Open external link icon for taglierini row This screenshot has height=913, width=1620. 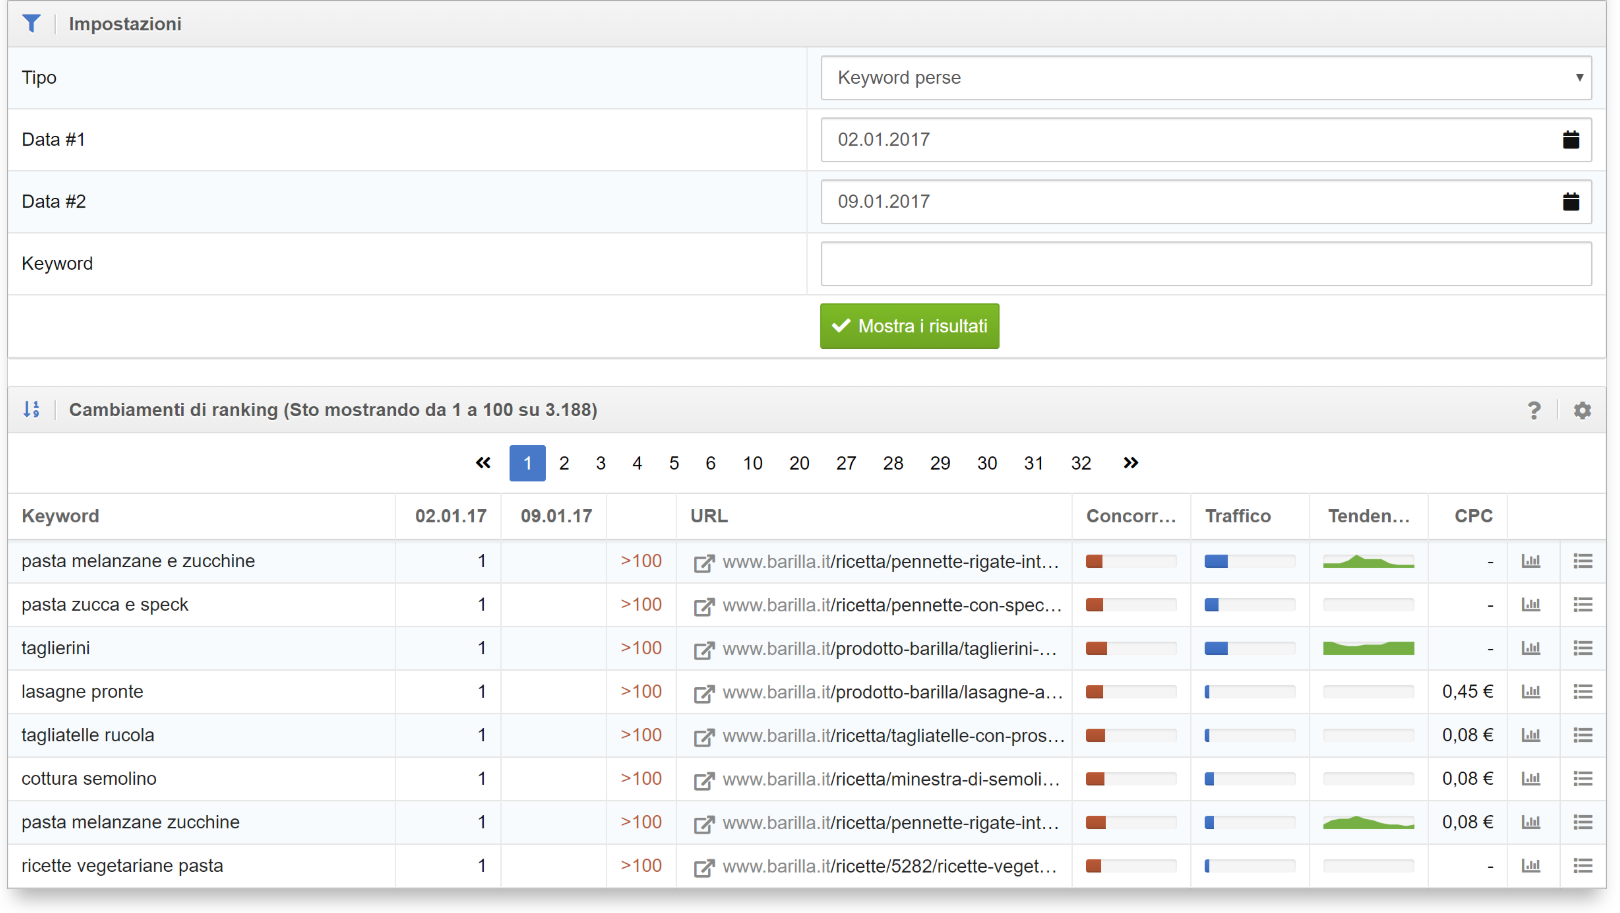704,650
